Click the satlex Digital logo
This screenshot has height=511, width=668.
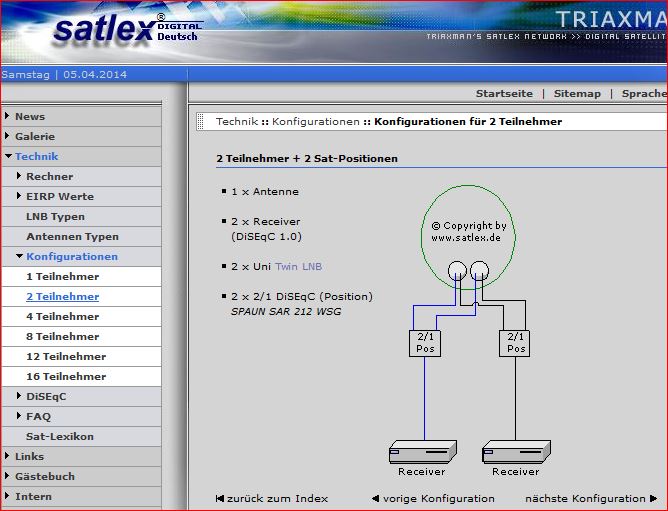127,29
